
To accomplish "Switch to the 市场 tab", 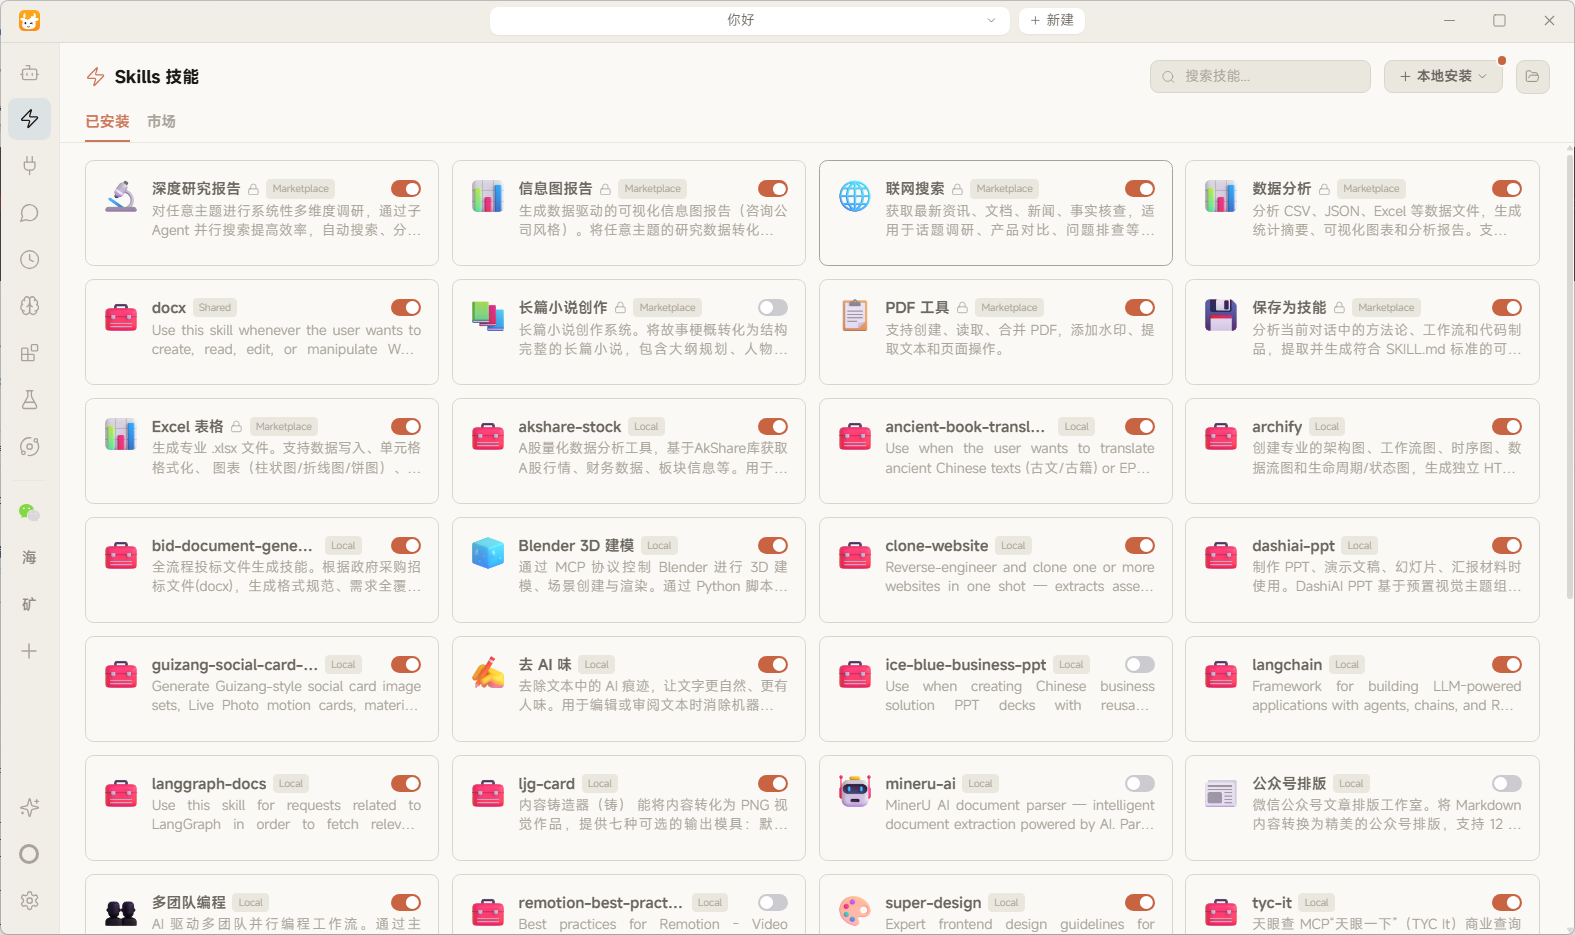I will click(161, 122).
